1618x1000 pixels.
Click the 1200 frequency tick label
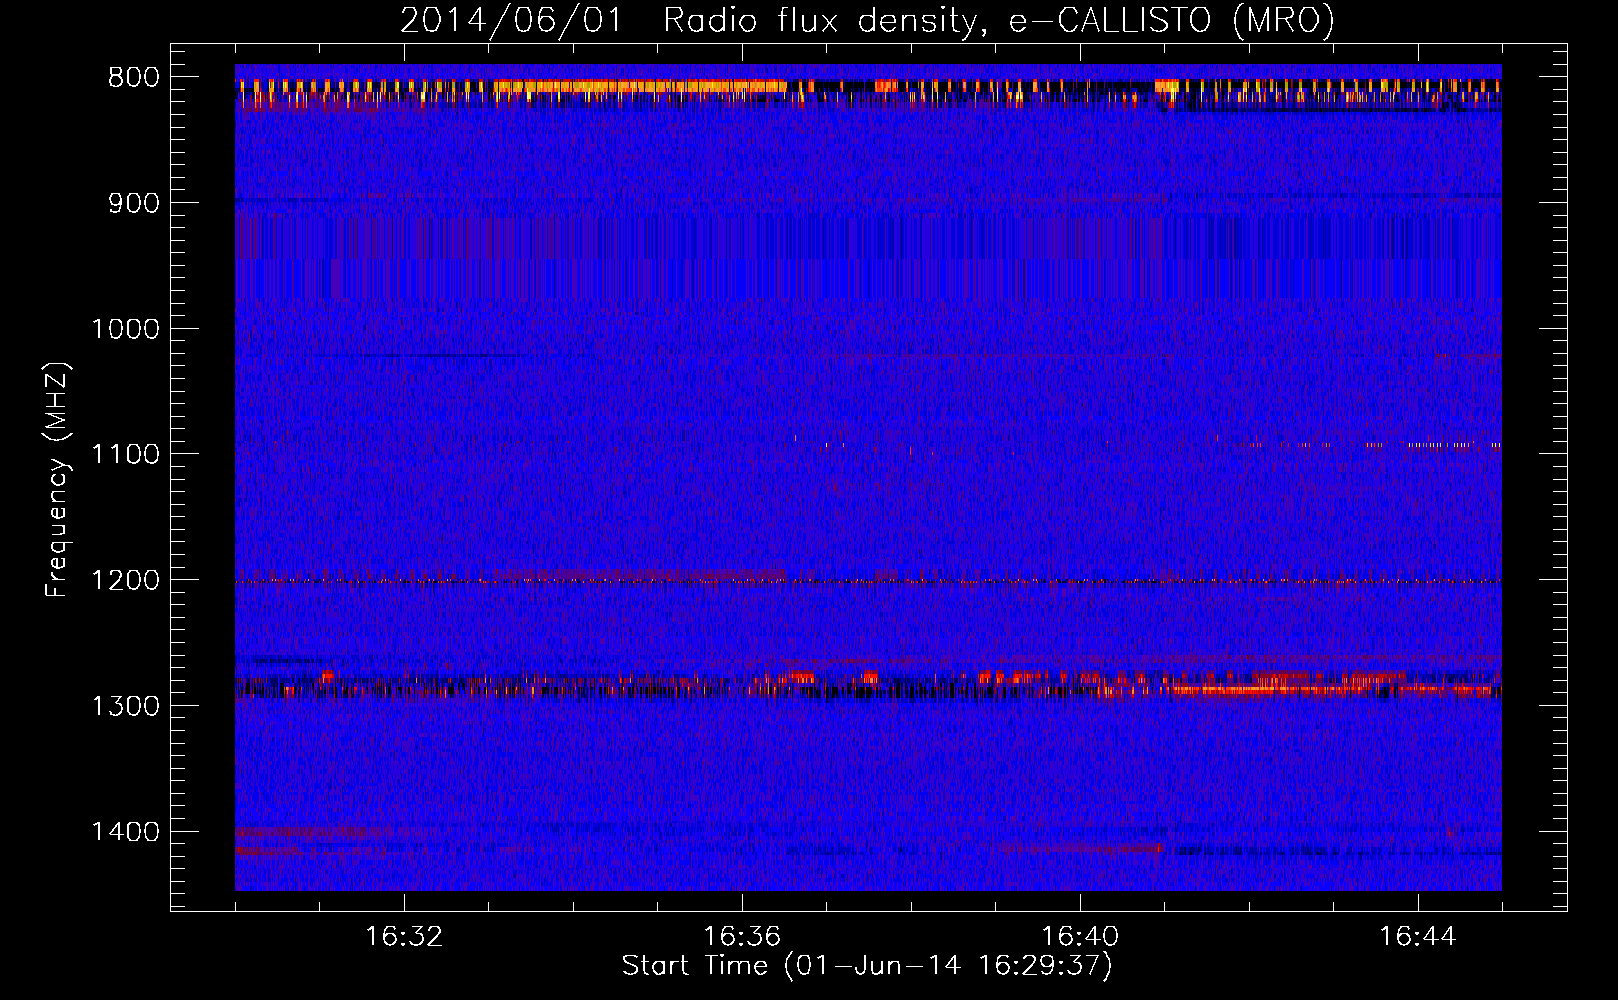[x=125, y=580]
